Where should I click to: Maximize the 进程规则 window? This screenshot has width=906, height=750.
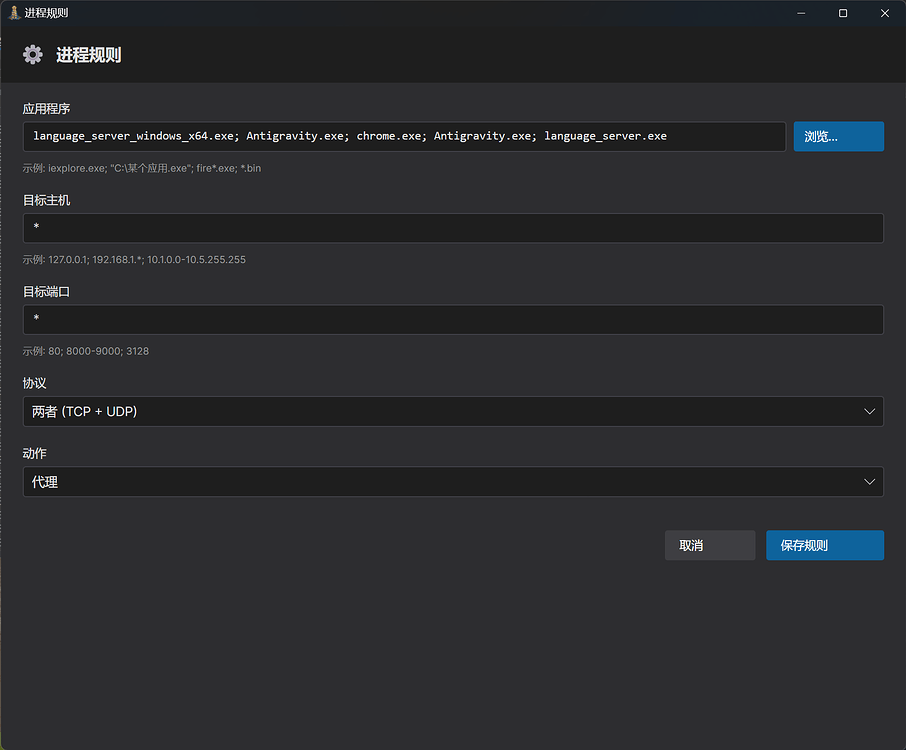[x=843, y=13]
